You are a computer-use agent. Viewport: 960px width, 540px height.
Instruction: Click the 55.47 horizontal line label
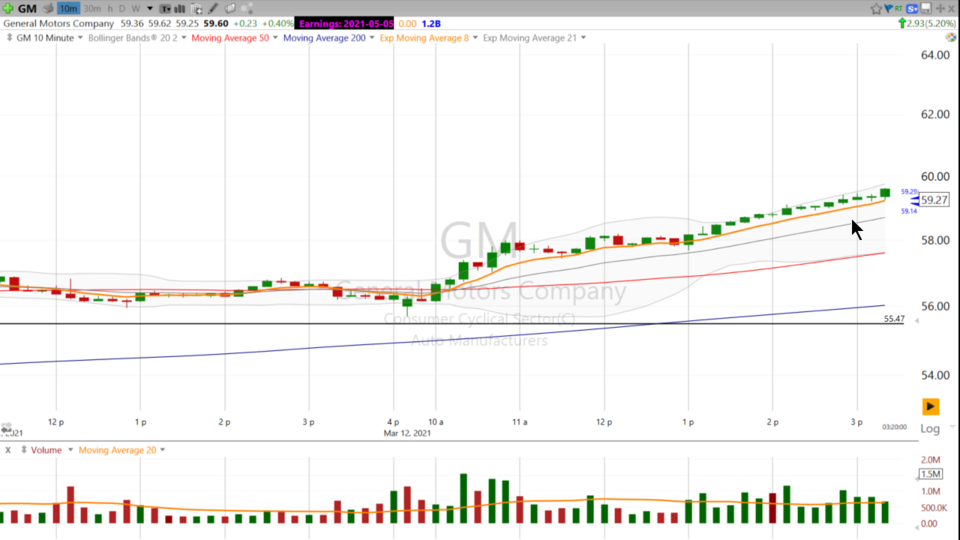(894, 319)
